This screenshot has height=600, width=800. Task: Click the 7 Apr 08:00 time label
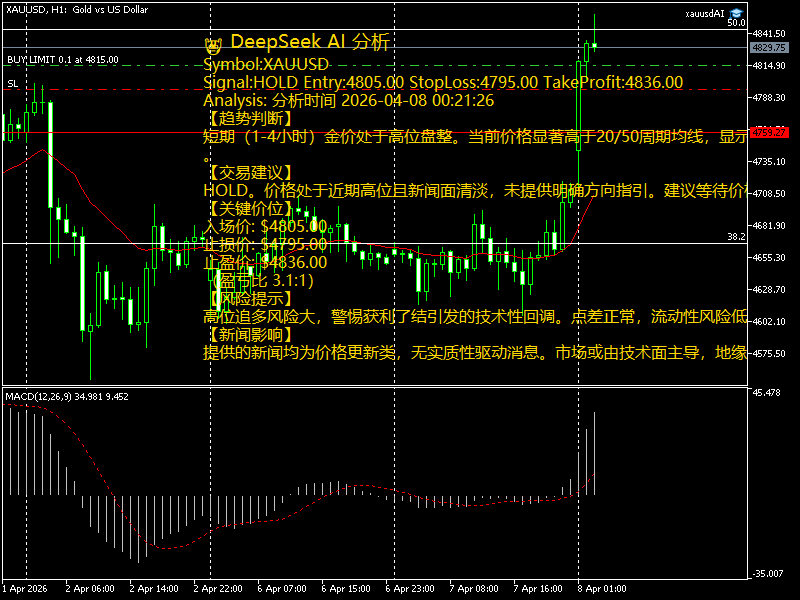tap(474, 589)
